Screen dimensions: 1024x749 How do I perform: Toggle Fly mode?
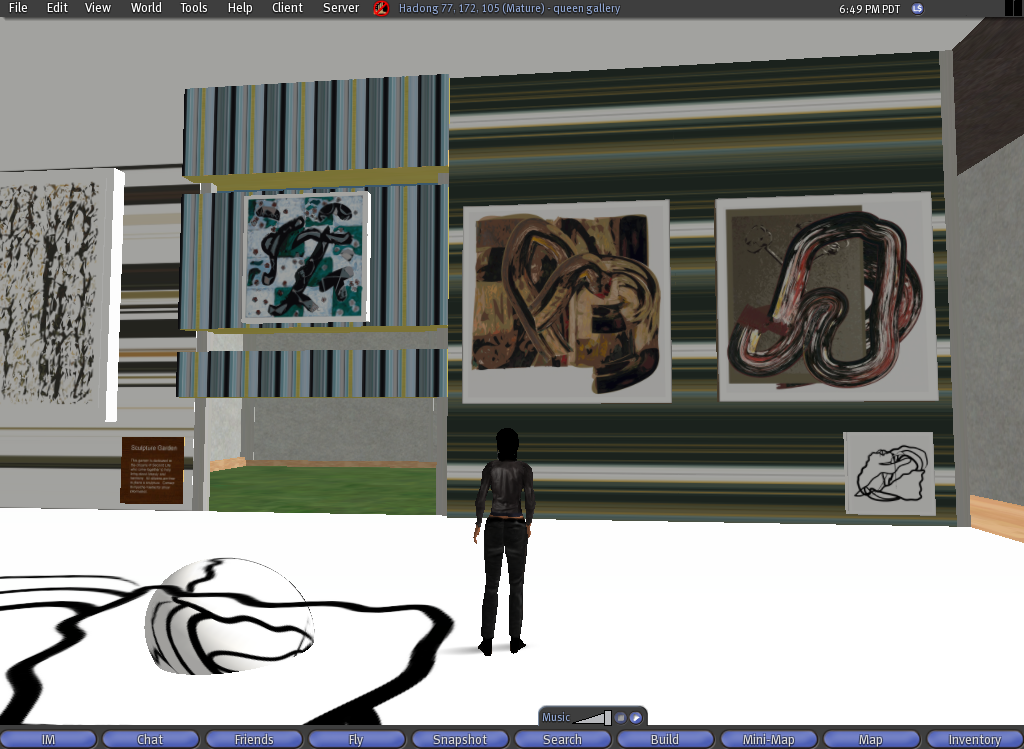pos(356,739)
